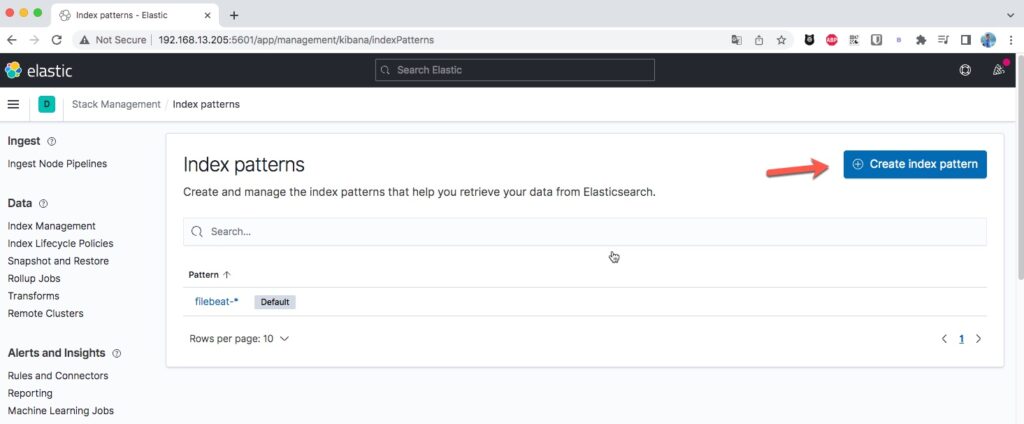Bookmark page with star icon
1024x424 pixels.
[x=781, y=40]
